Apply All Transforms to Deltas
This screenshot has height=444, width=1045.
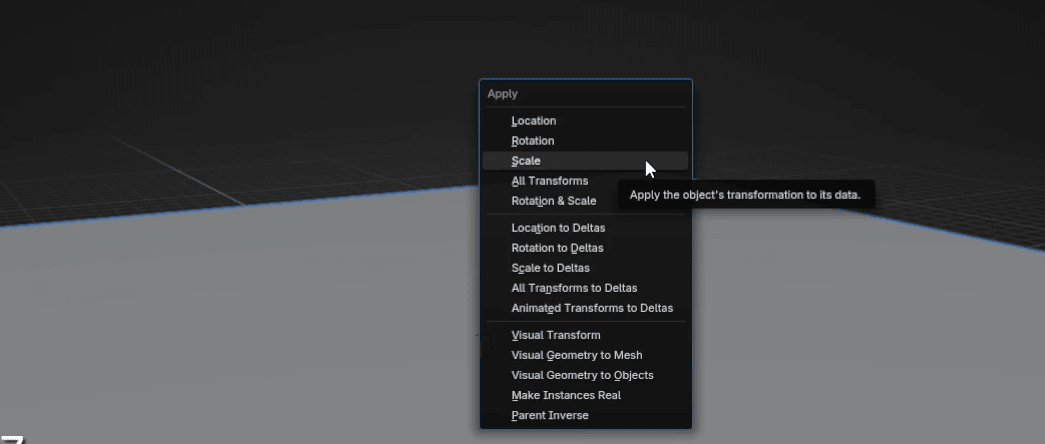[574, 288]
